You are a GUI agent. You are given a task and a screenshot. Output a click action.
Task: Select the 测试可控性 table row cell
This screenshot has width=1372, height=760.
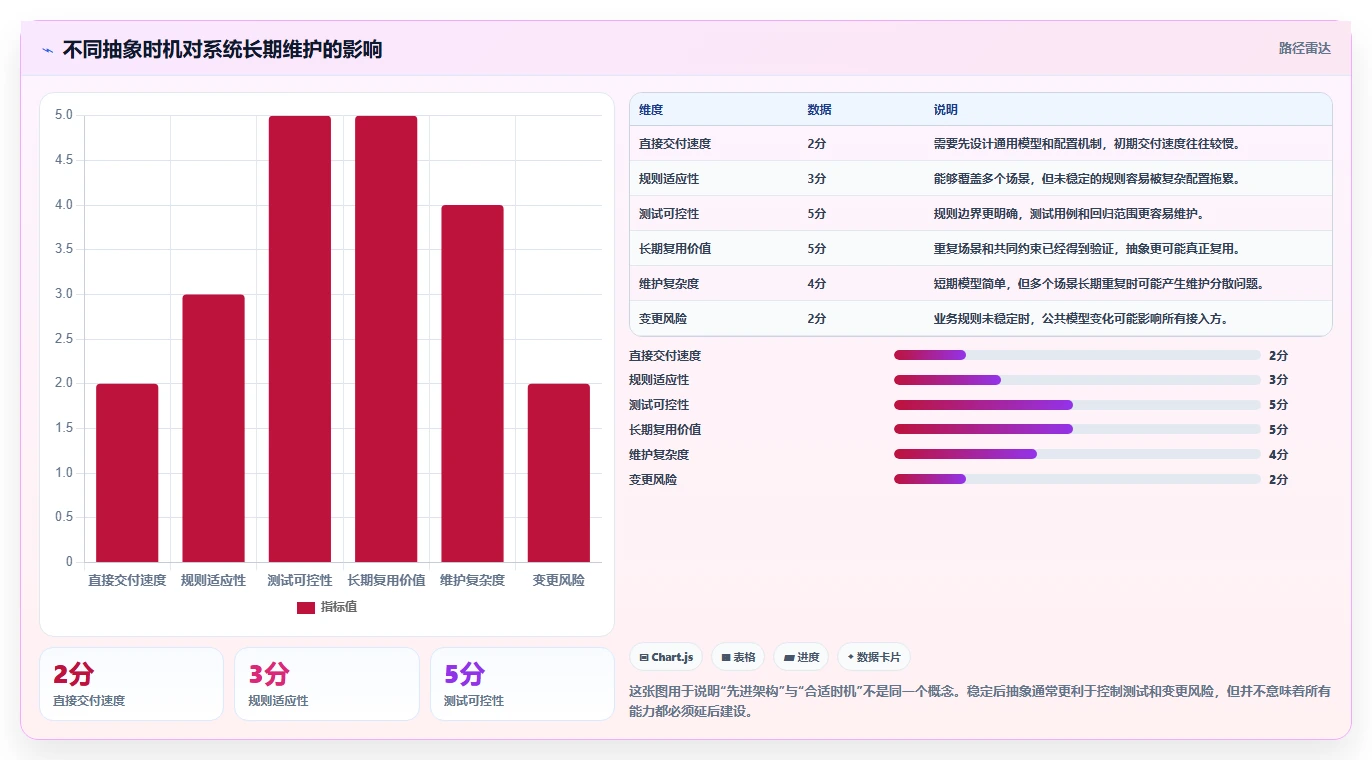(x=669, y=214)
